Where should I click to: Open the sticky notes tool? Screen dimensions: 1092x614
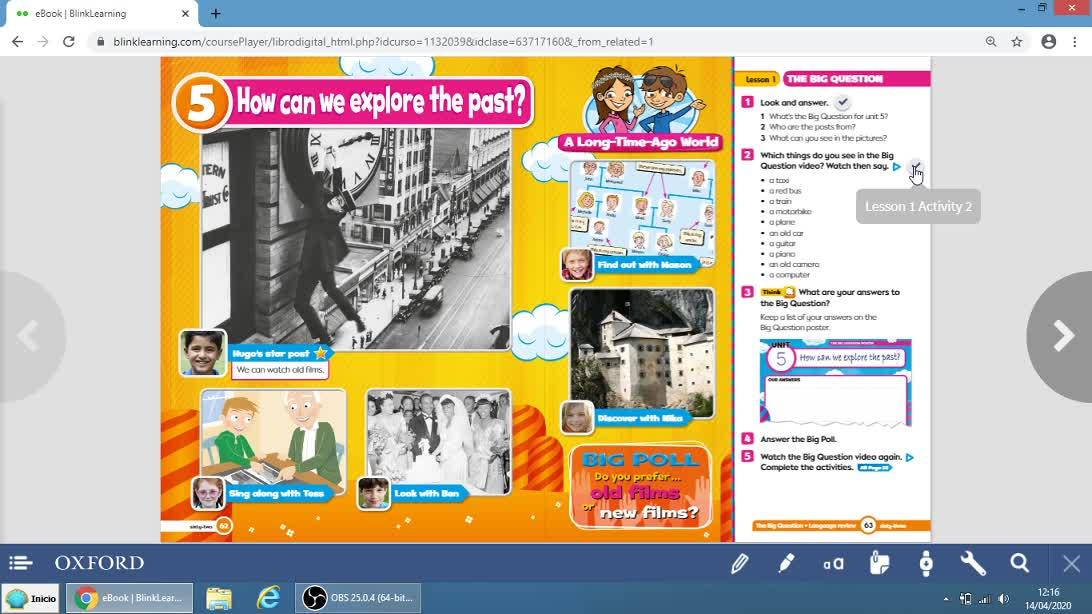tap(880, 562)
